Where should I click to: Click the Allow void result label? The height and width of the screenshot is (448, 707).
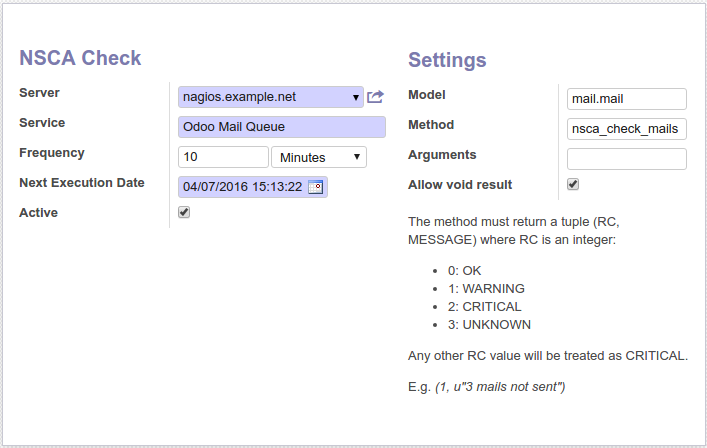[460, 185]
